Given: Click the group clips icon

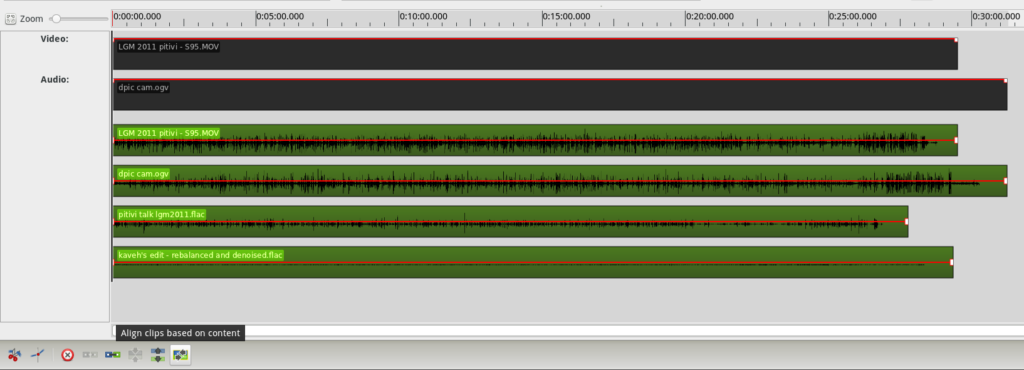Looking at the screenshot, I should (157, 355).
